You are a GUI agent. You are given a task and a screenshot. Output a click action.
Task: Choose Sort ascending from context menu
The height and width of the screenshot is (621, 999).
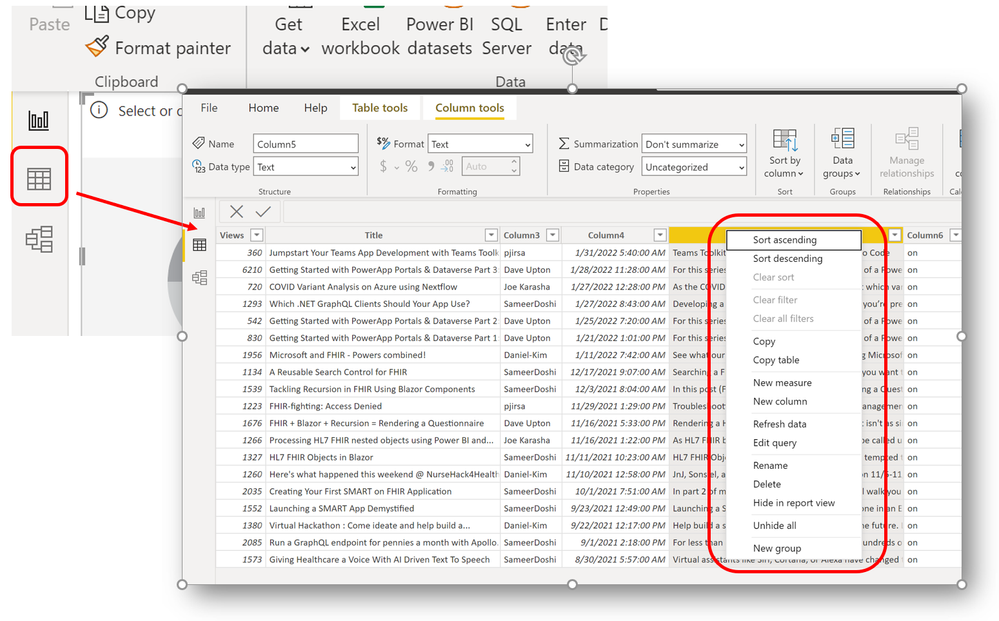(794, 239)
